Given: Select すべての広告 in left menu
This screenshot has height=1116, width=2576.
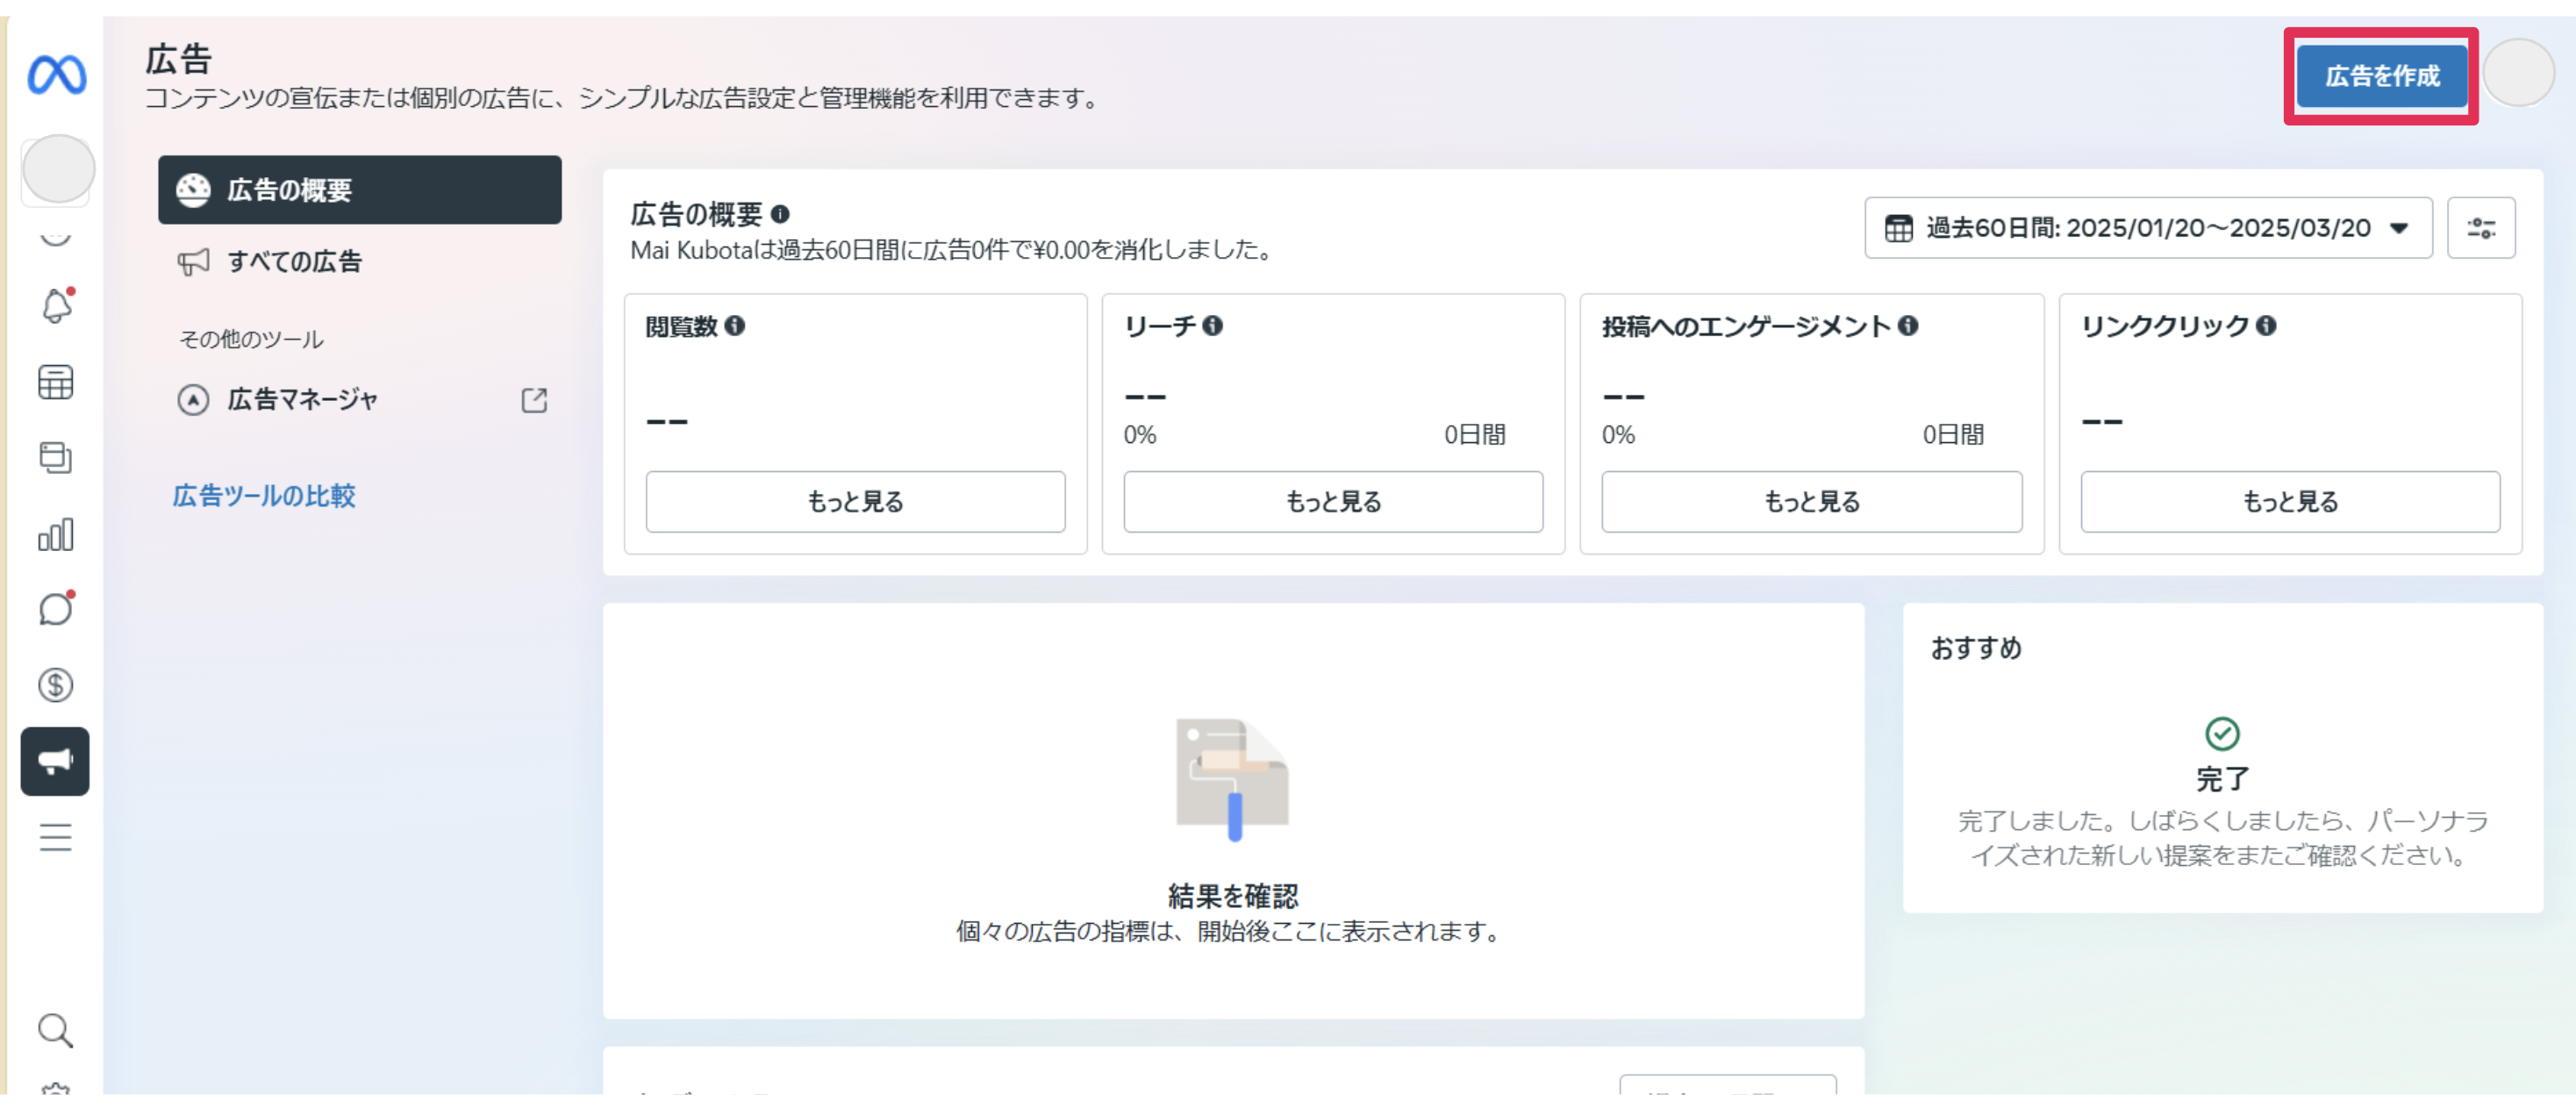Looking at the screenshot, I should click(360, 262).
